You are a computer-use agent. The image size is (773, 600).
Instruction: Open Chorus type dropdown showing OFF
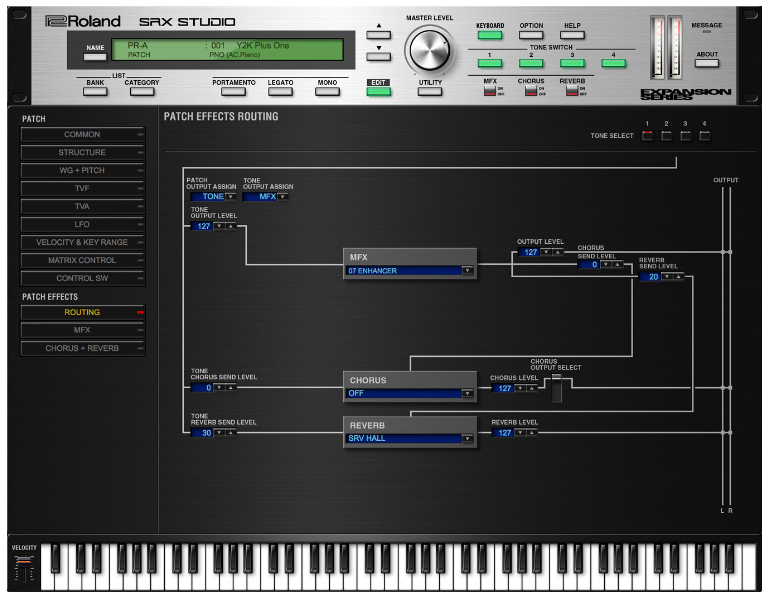(467, 393)
